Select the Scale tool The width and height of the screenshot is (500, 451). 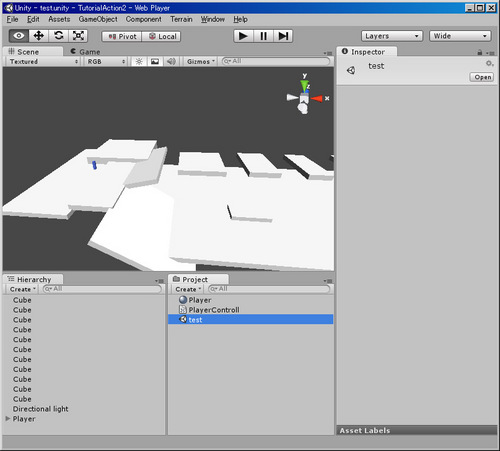click(78, 36)
